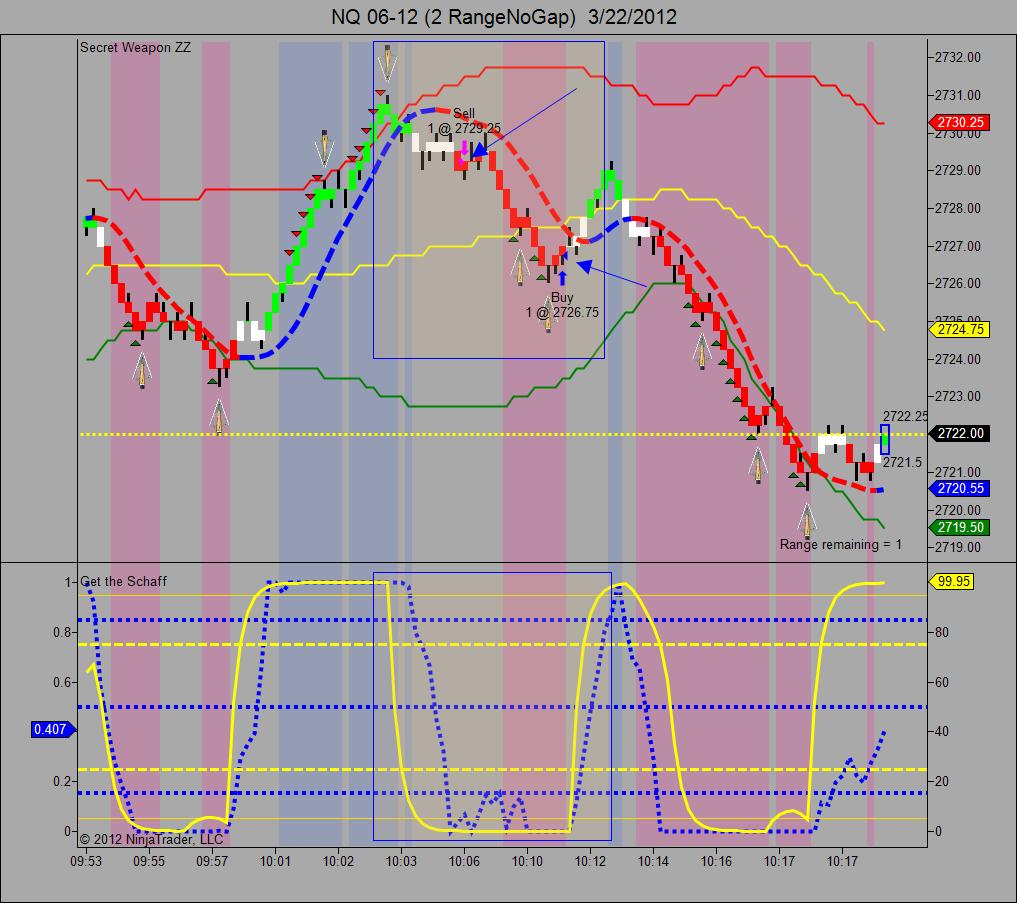Viewport: 1017px width, 903px height.
Task: Click the 0.8 label on the Schaff left axis
Action: [62, 632]
